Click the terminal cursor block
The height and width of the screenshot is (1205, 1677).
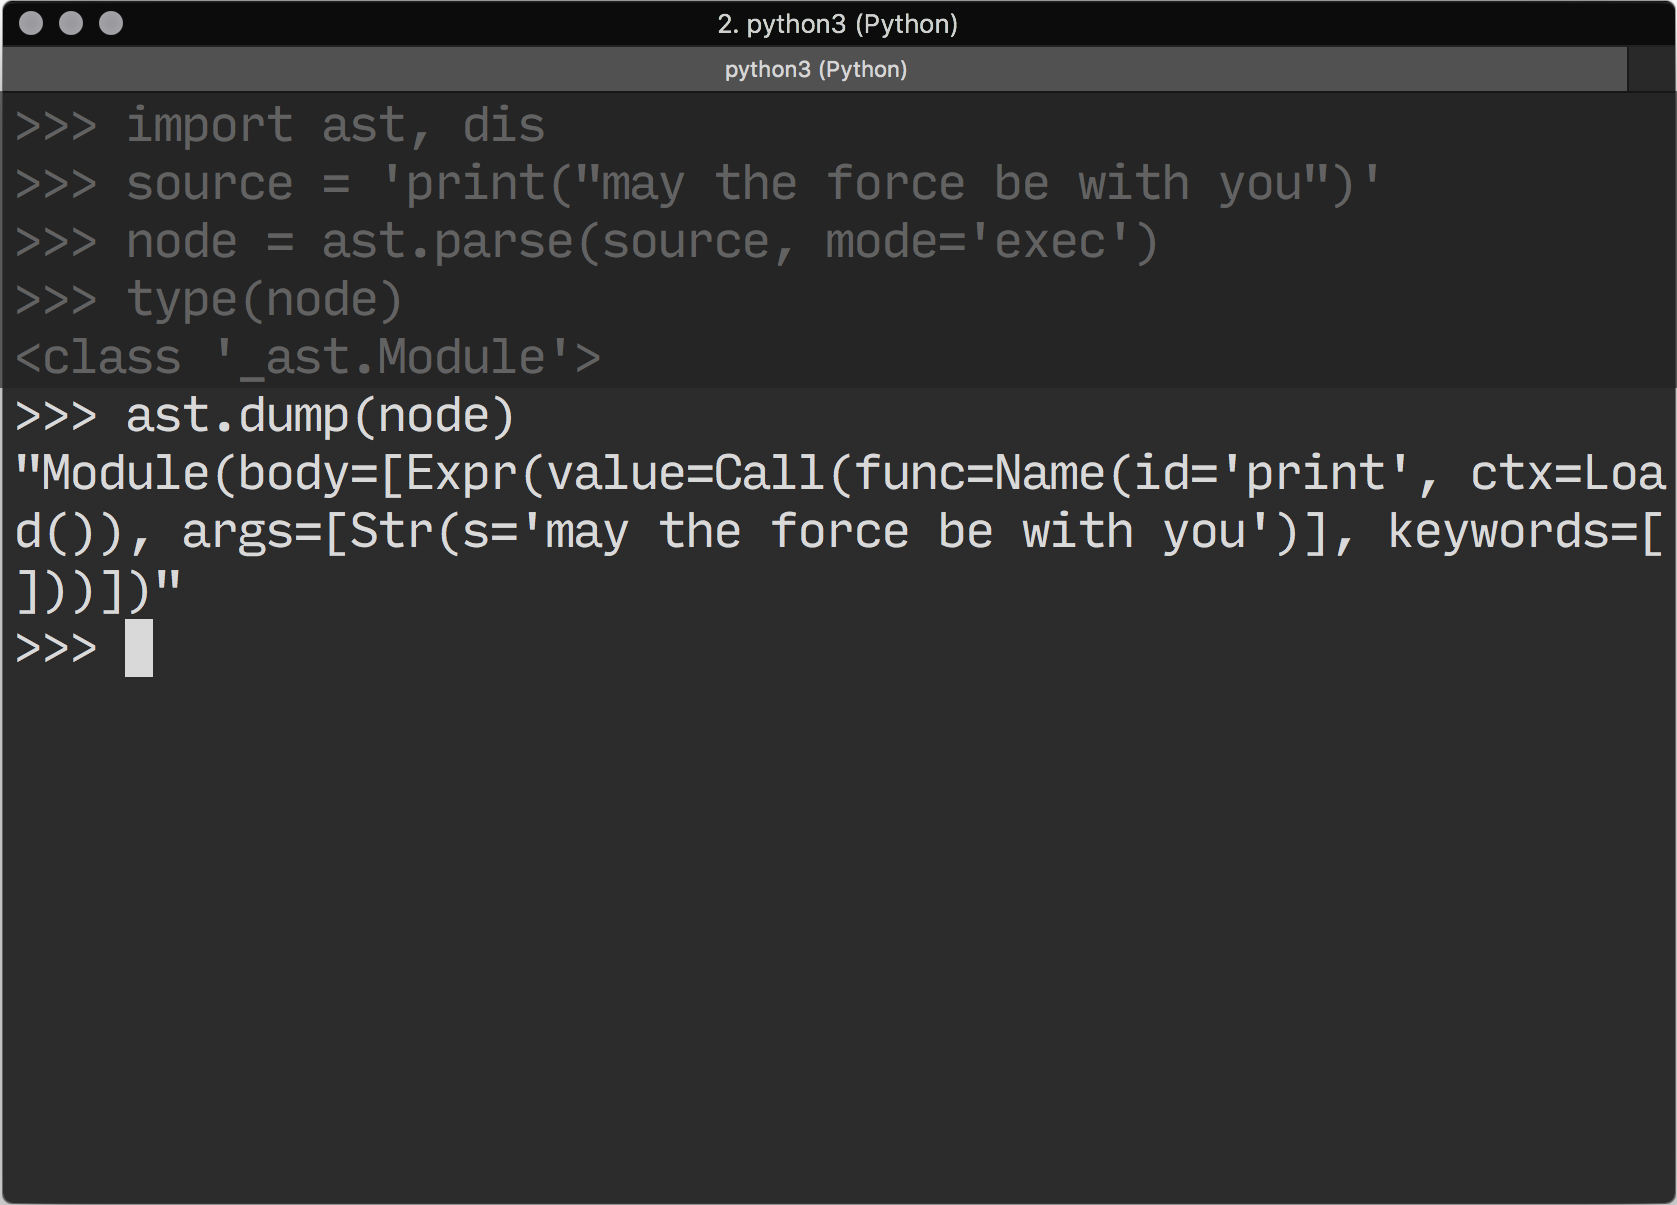coord(139,648)
